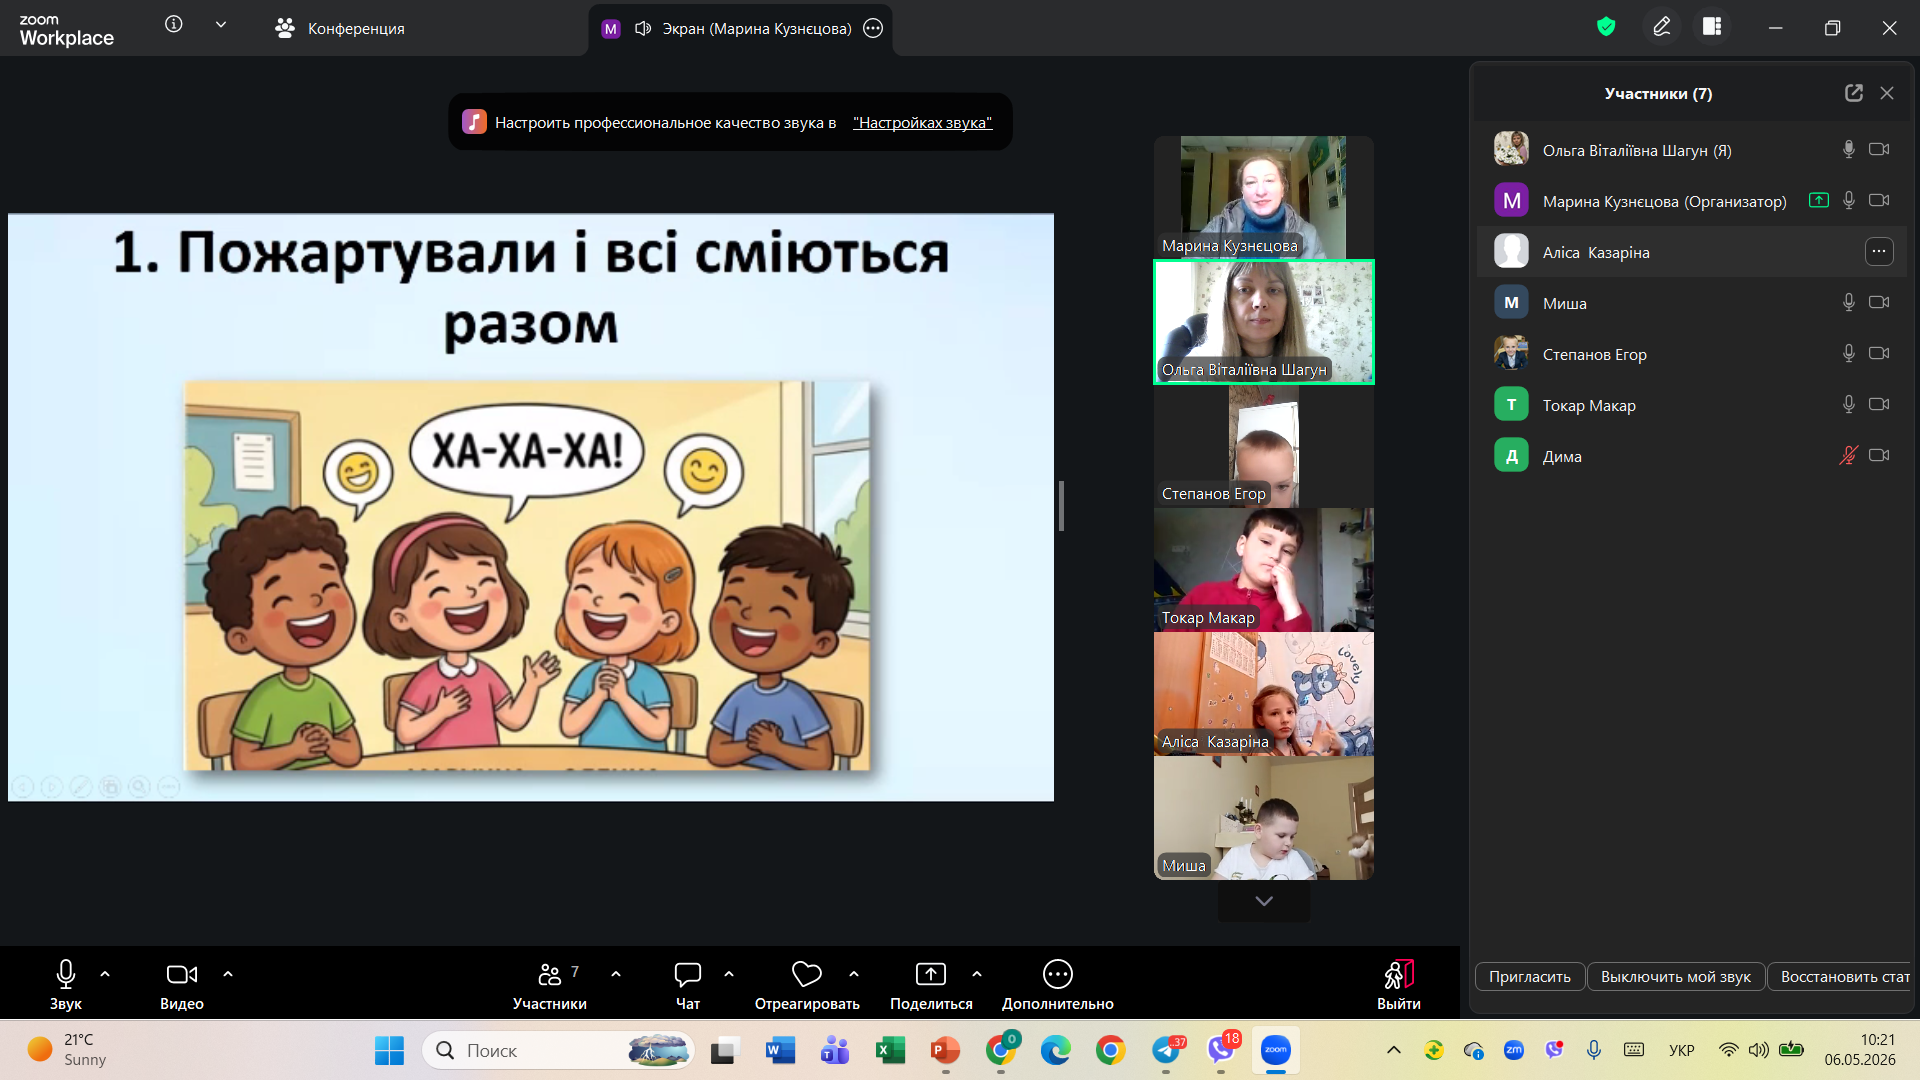Open the Chat (Чат) panel icon

tap(688, 974)
